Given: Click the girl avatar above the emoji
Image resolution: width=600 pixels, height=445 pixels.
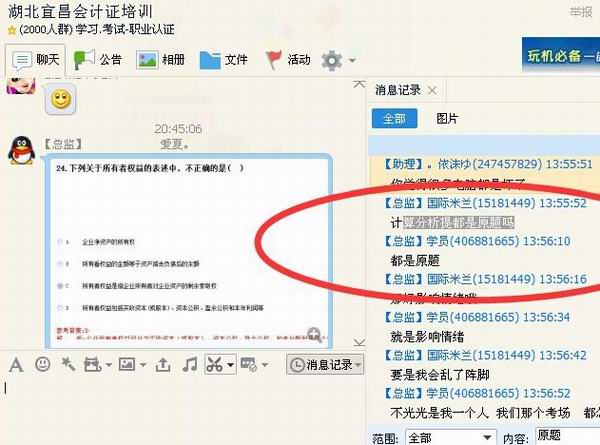Looking at the screenshot, I should [21, 85].
